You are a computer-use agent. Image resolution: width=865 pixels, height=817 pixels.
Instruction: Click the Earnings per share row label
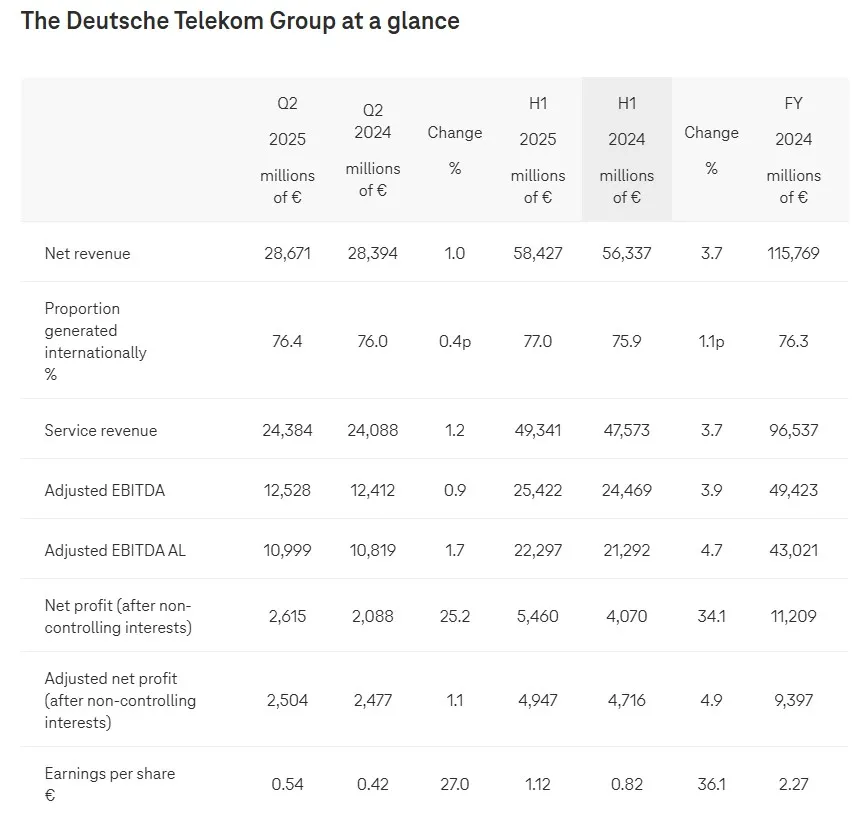110,784
